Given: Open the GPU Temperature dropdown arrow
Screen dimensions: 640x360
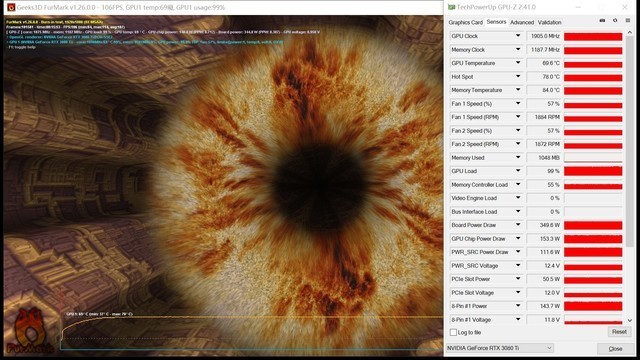Looking at the screenshot, I should point(518,63).
